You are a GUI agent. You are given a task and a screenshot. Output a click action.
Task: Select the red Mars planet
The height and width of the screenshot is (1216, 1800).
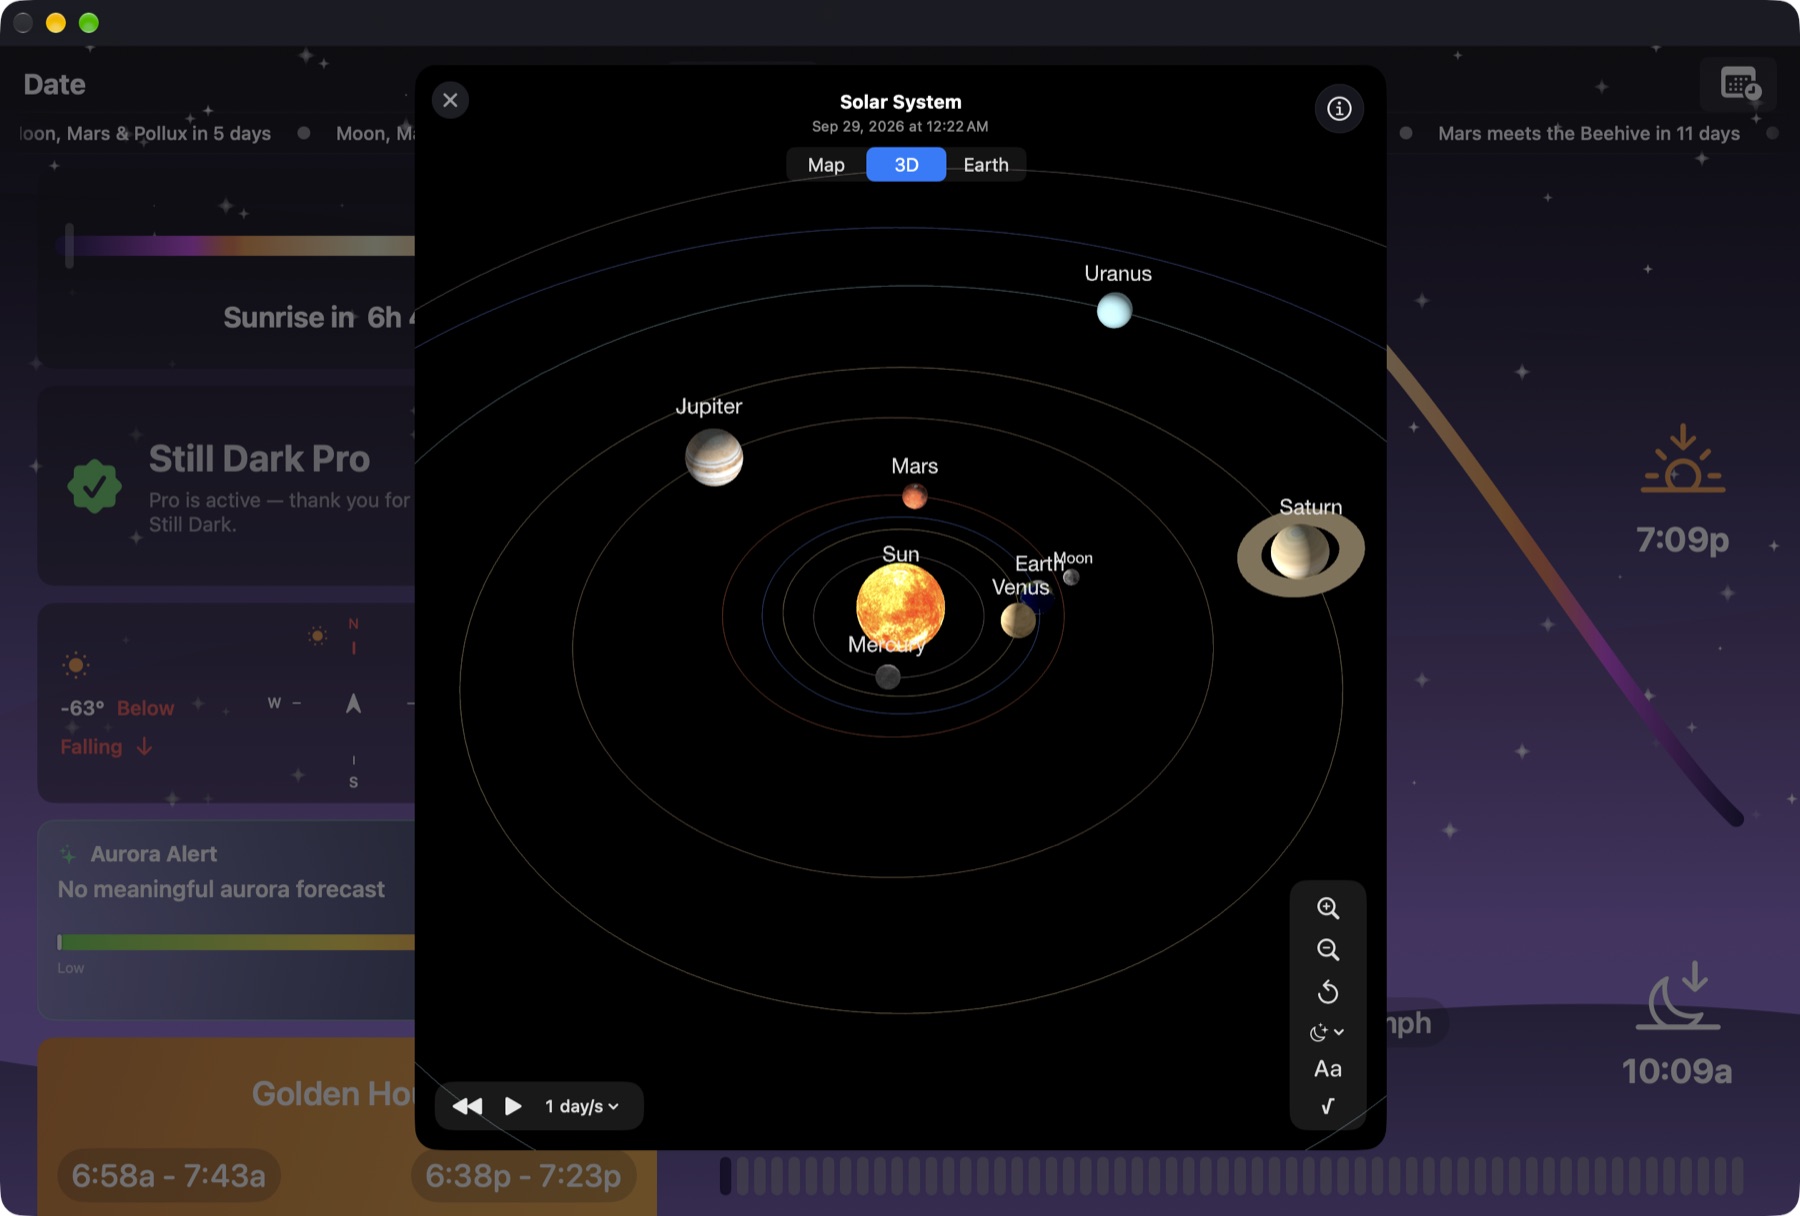914,496
